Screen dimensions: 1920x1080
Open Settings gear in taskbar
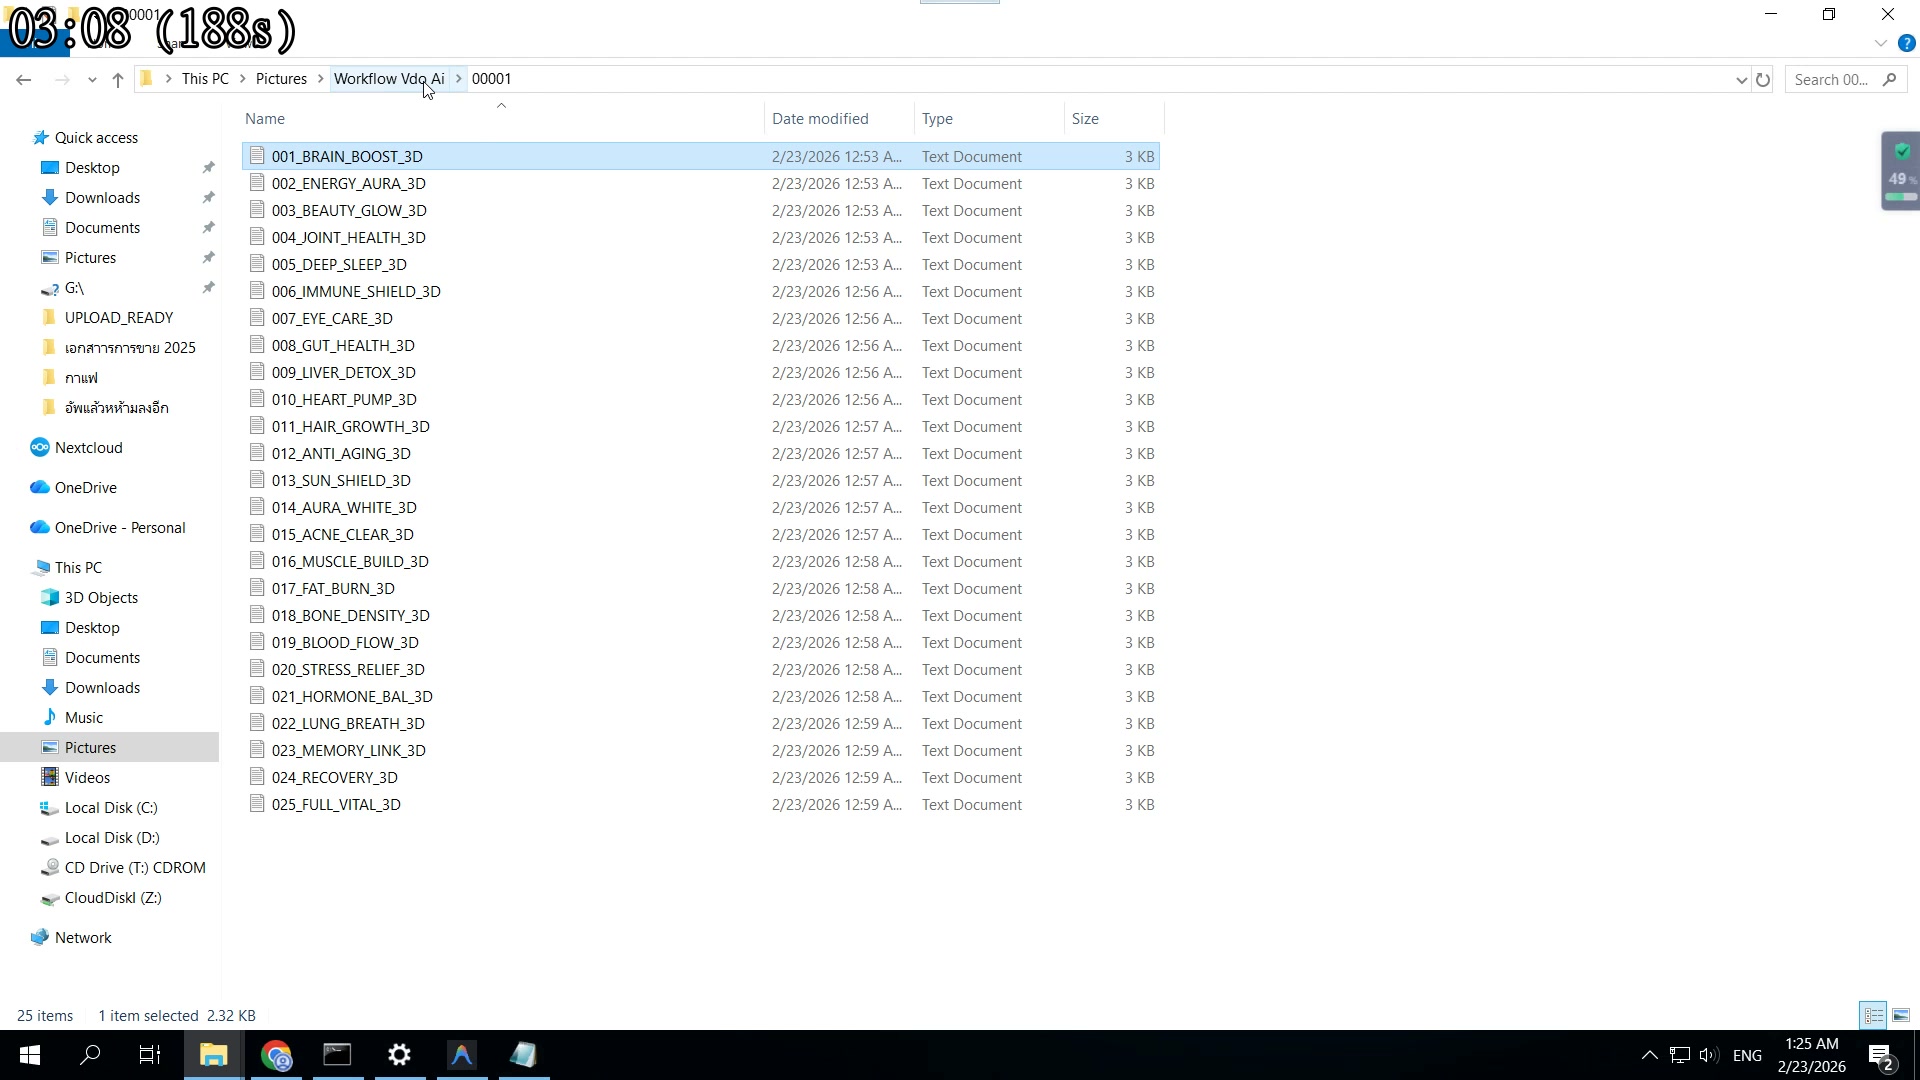point(399,1055)
